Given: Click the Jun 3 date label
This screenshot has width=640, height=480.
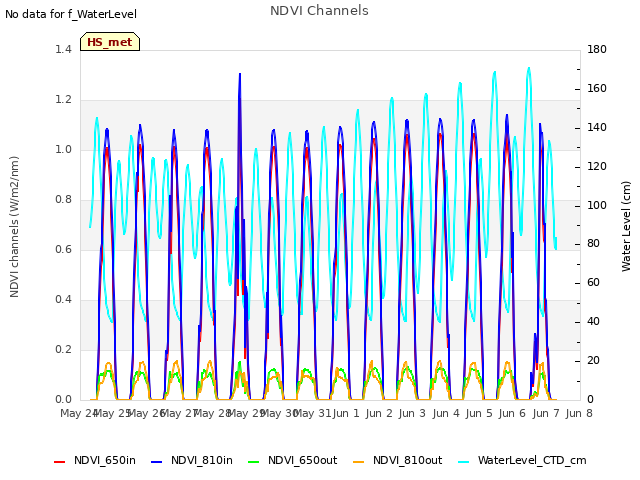Looking at the screenshot, I should click(x=412, y=413).
